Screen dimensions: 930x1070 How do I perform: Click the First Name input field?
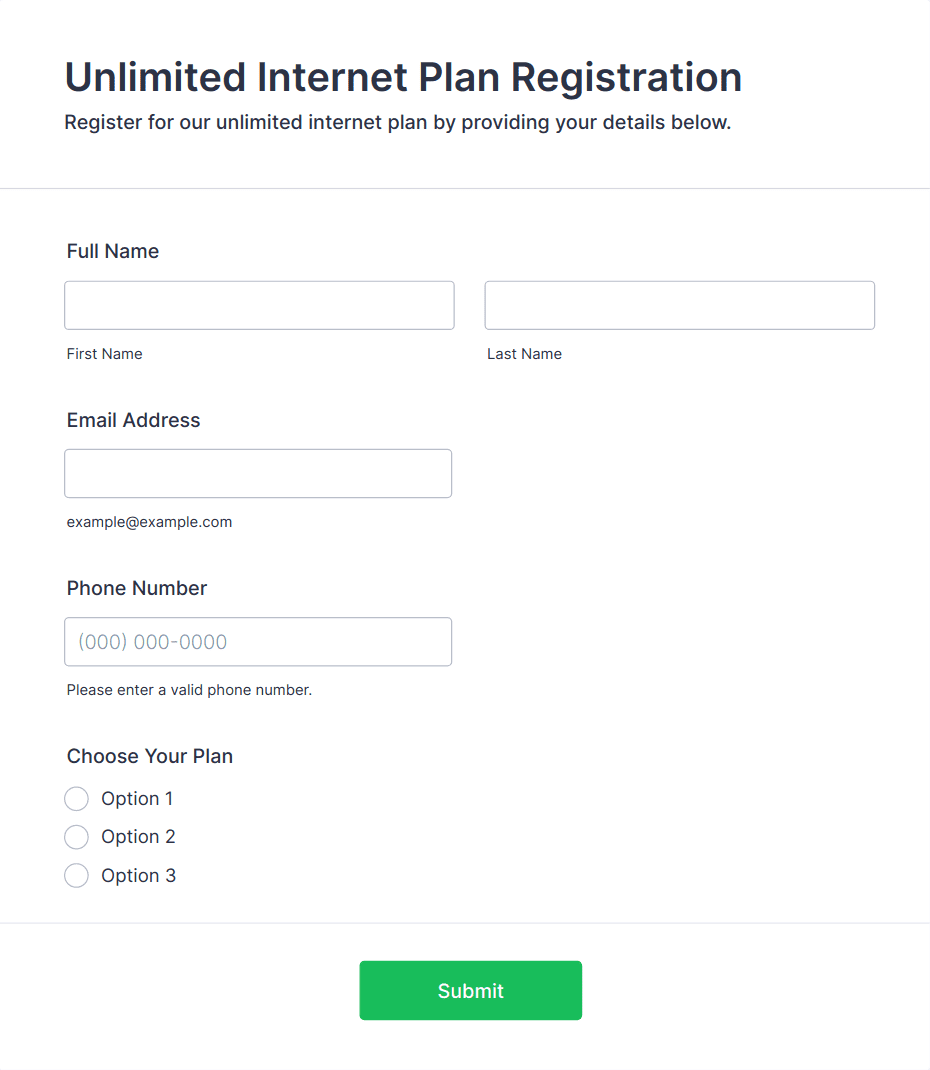[259, 305]
